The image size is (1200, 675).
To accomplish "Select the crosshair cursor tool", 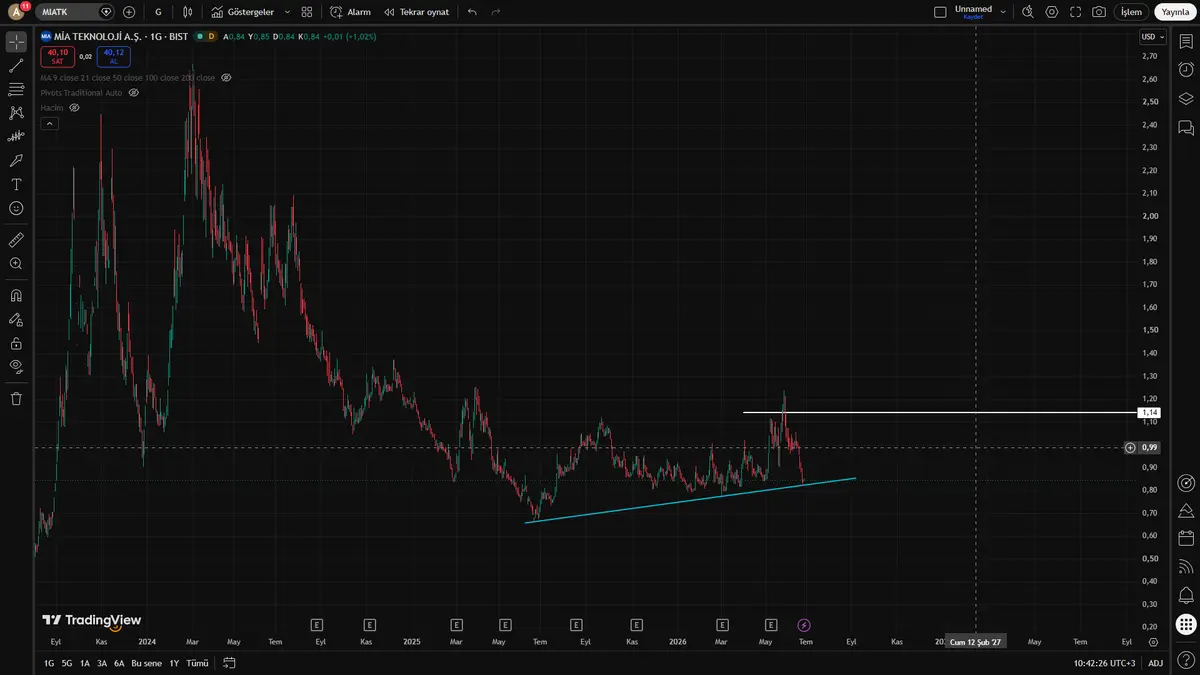I will (16, 42).
